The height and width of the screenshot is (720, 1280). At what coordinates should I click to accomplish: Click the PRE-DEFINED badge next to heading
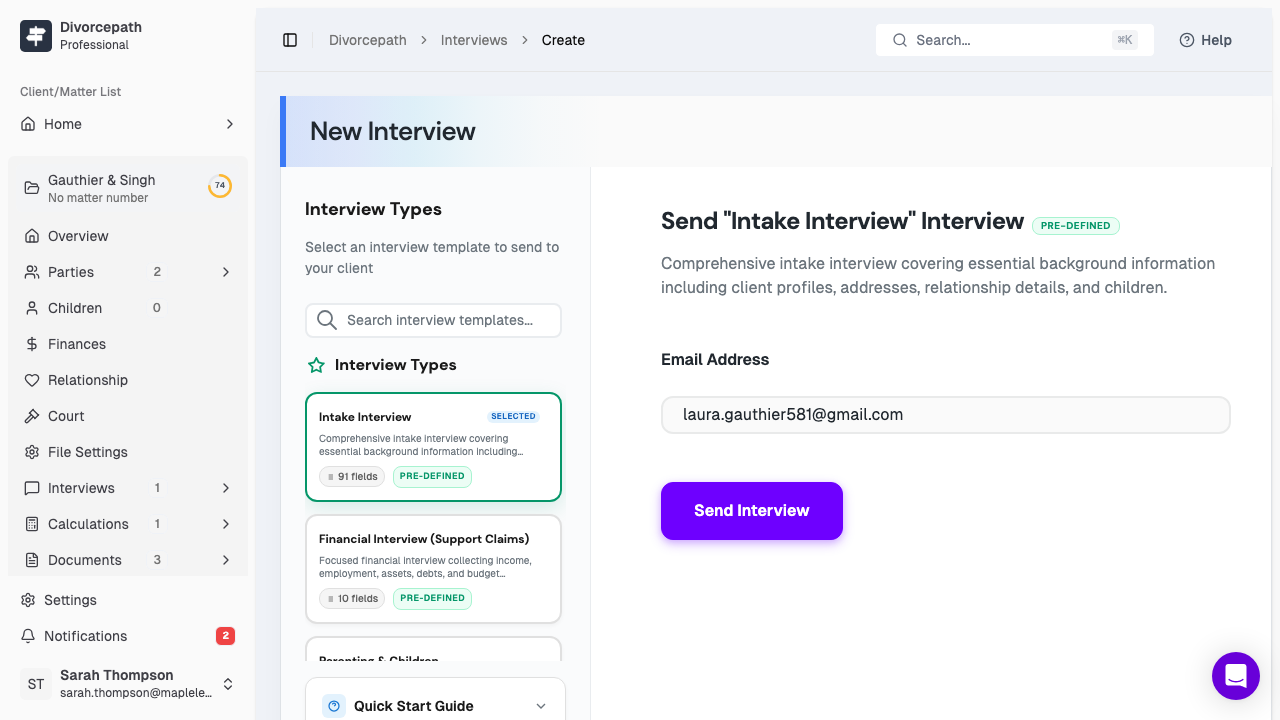pos(1076,226)
